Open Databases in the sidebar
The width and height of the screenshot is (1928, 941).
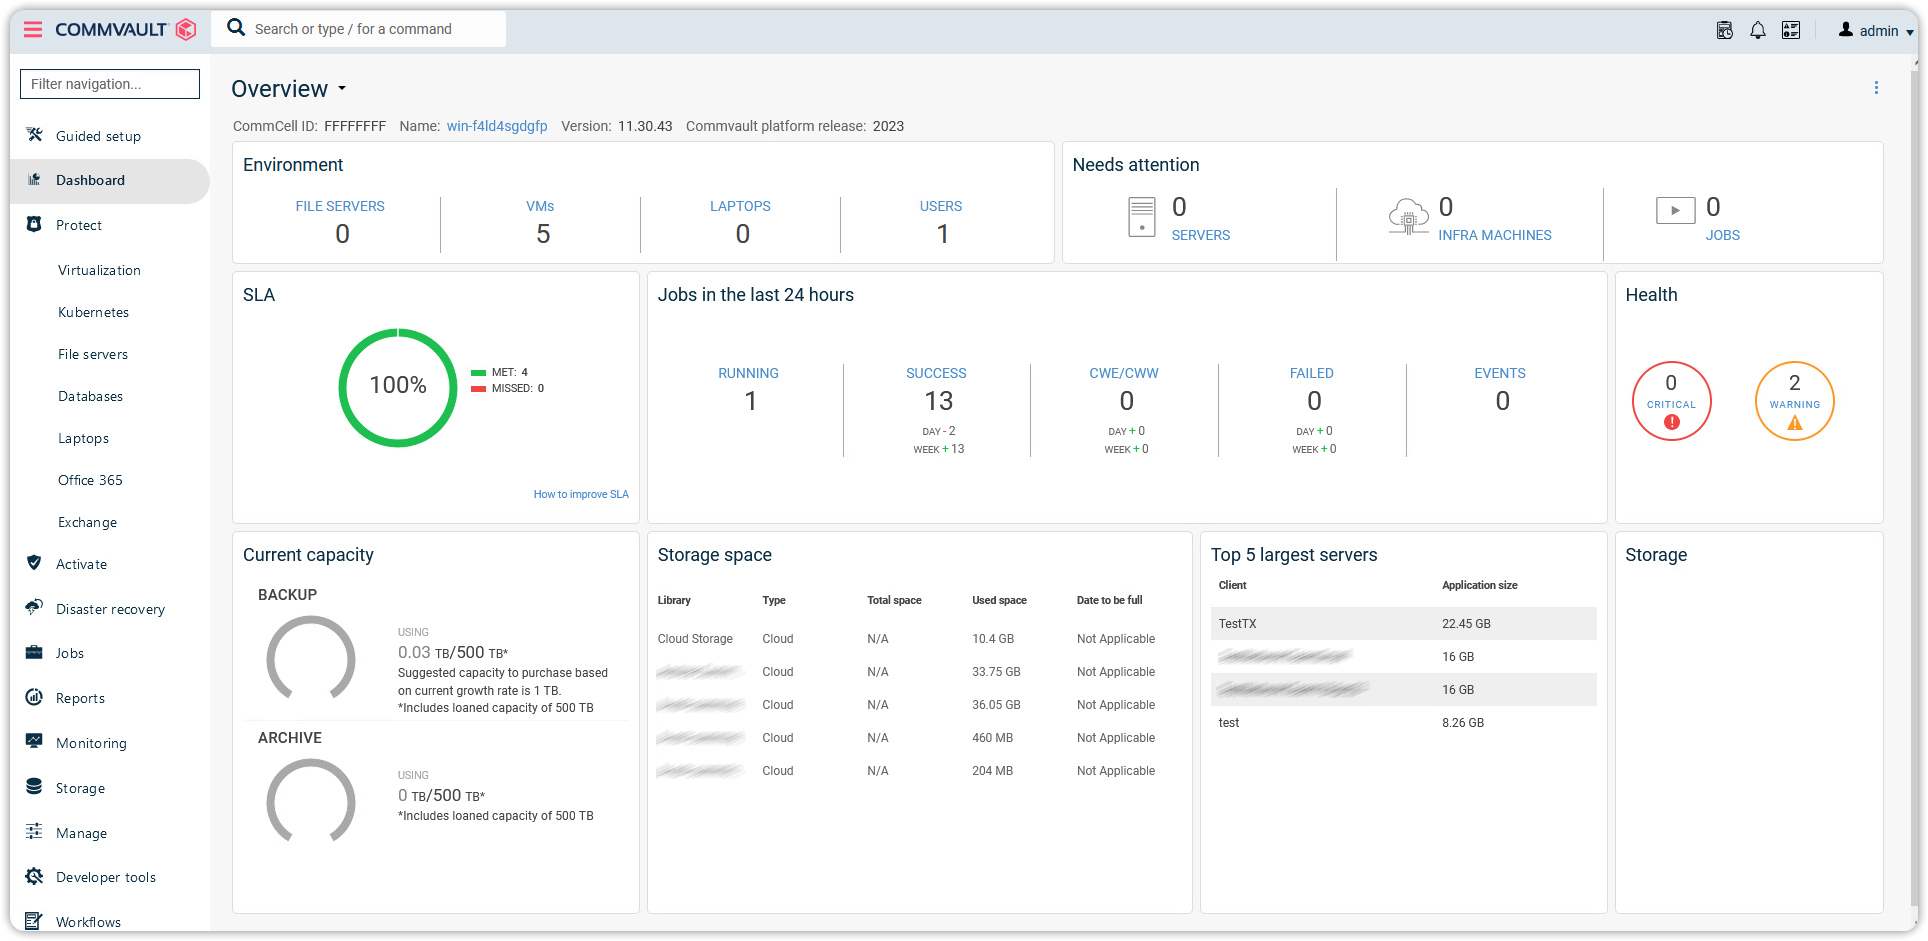(90, 396)
